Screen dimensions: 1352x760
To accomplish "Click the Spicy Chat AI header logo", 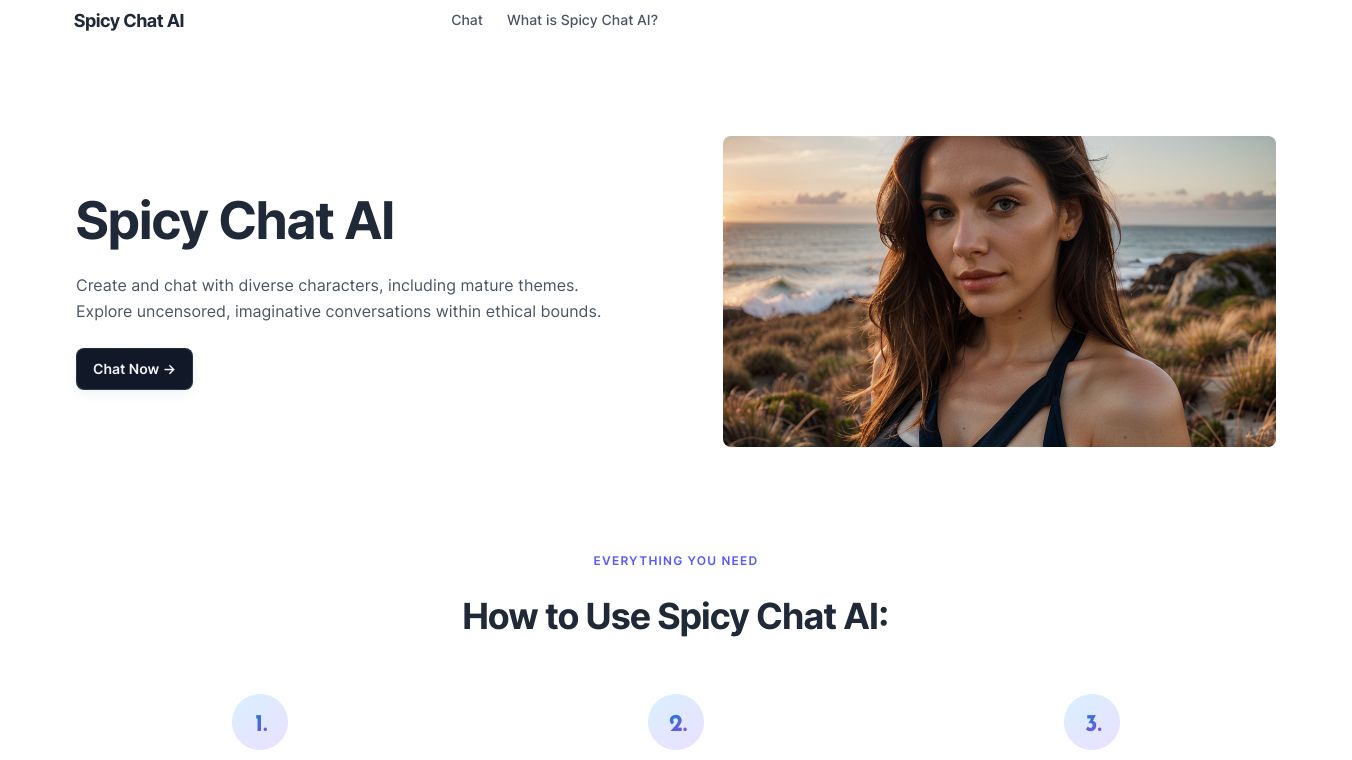I will [129, 21].
